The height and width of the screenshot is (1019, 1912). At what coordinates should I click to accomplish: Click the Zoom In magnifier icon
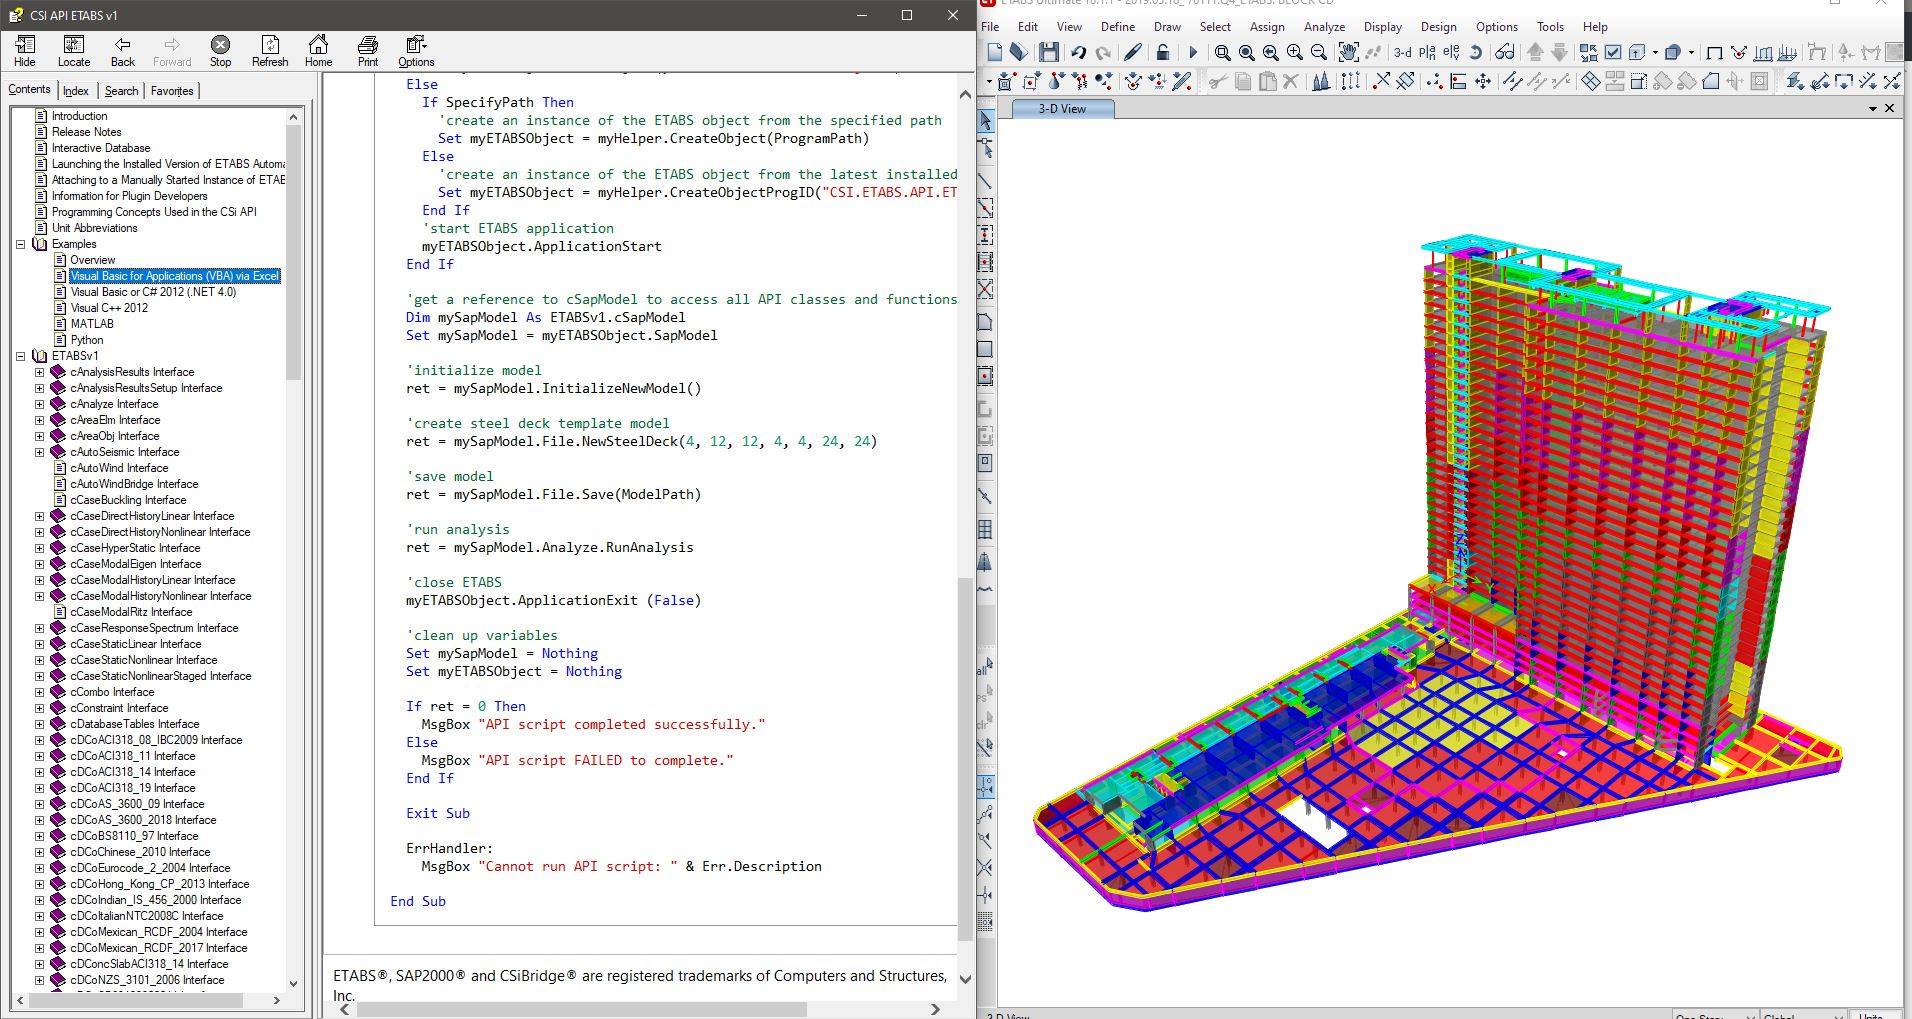pos(1295,52)
